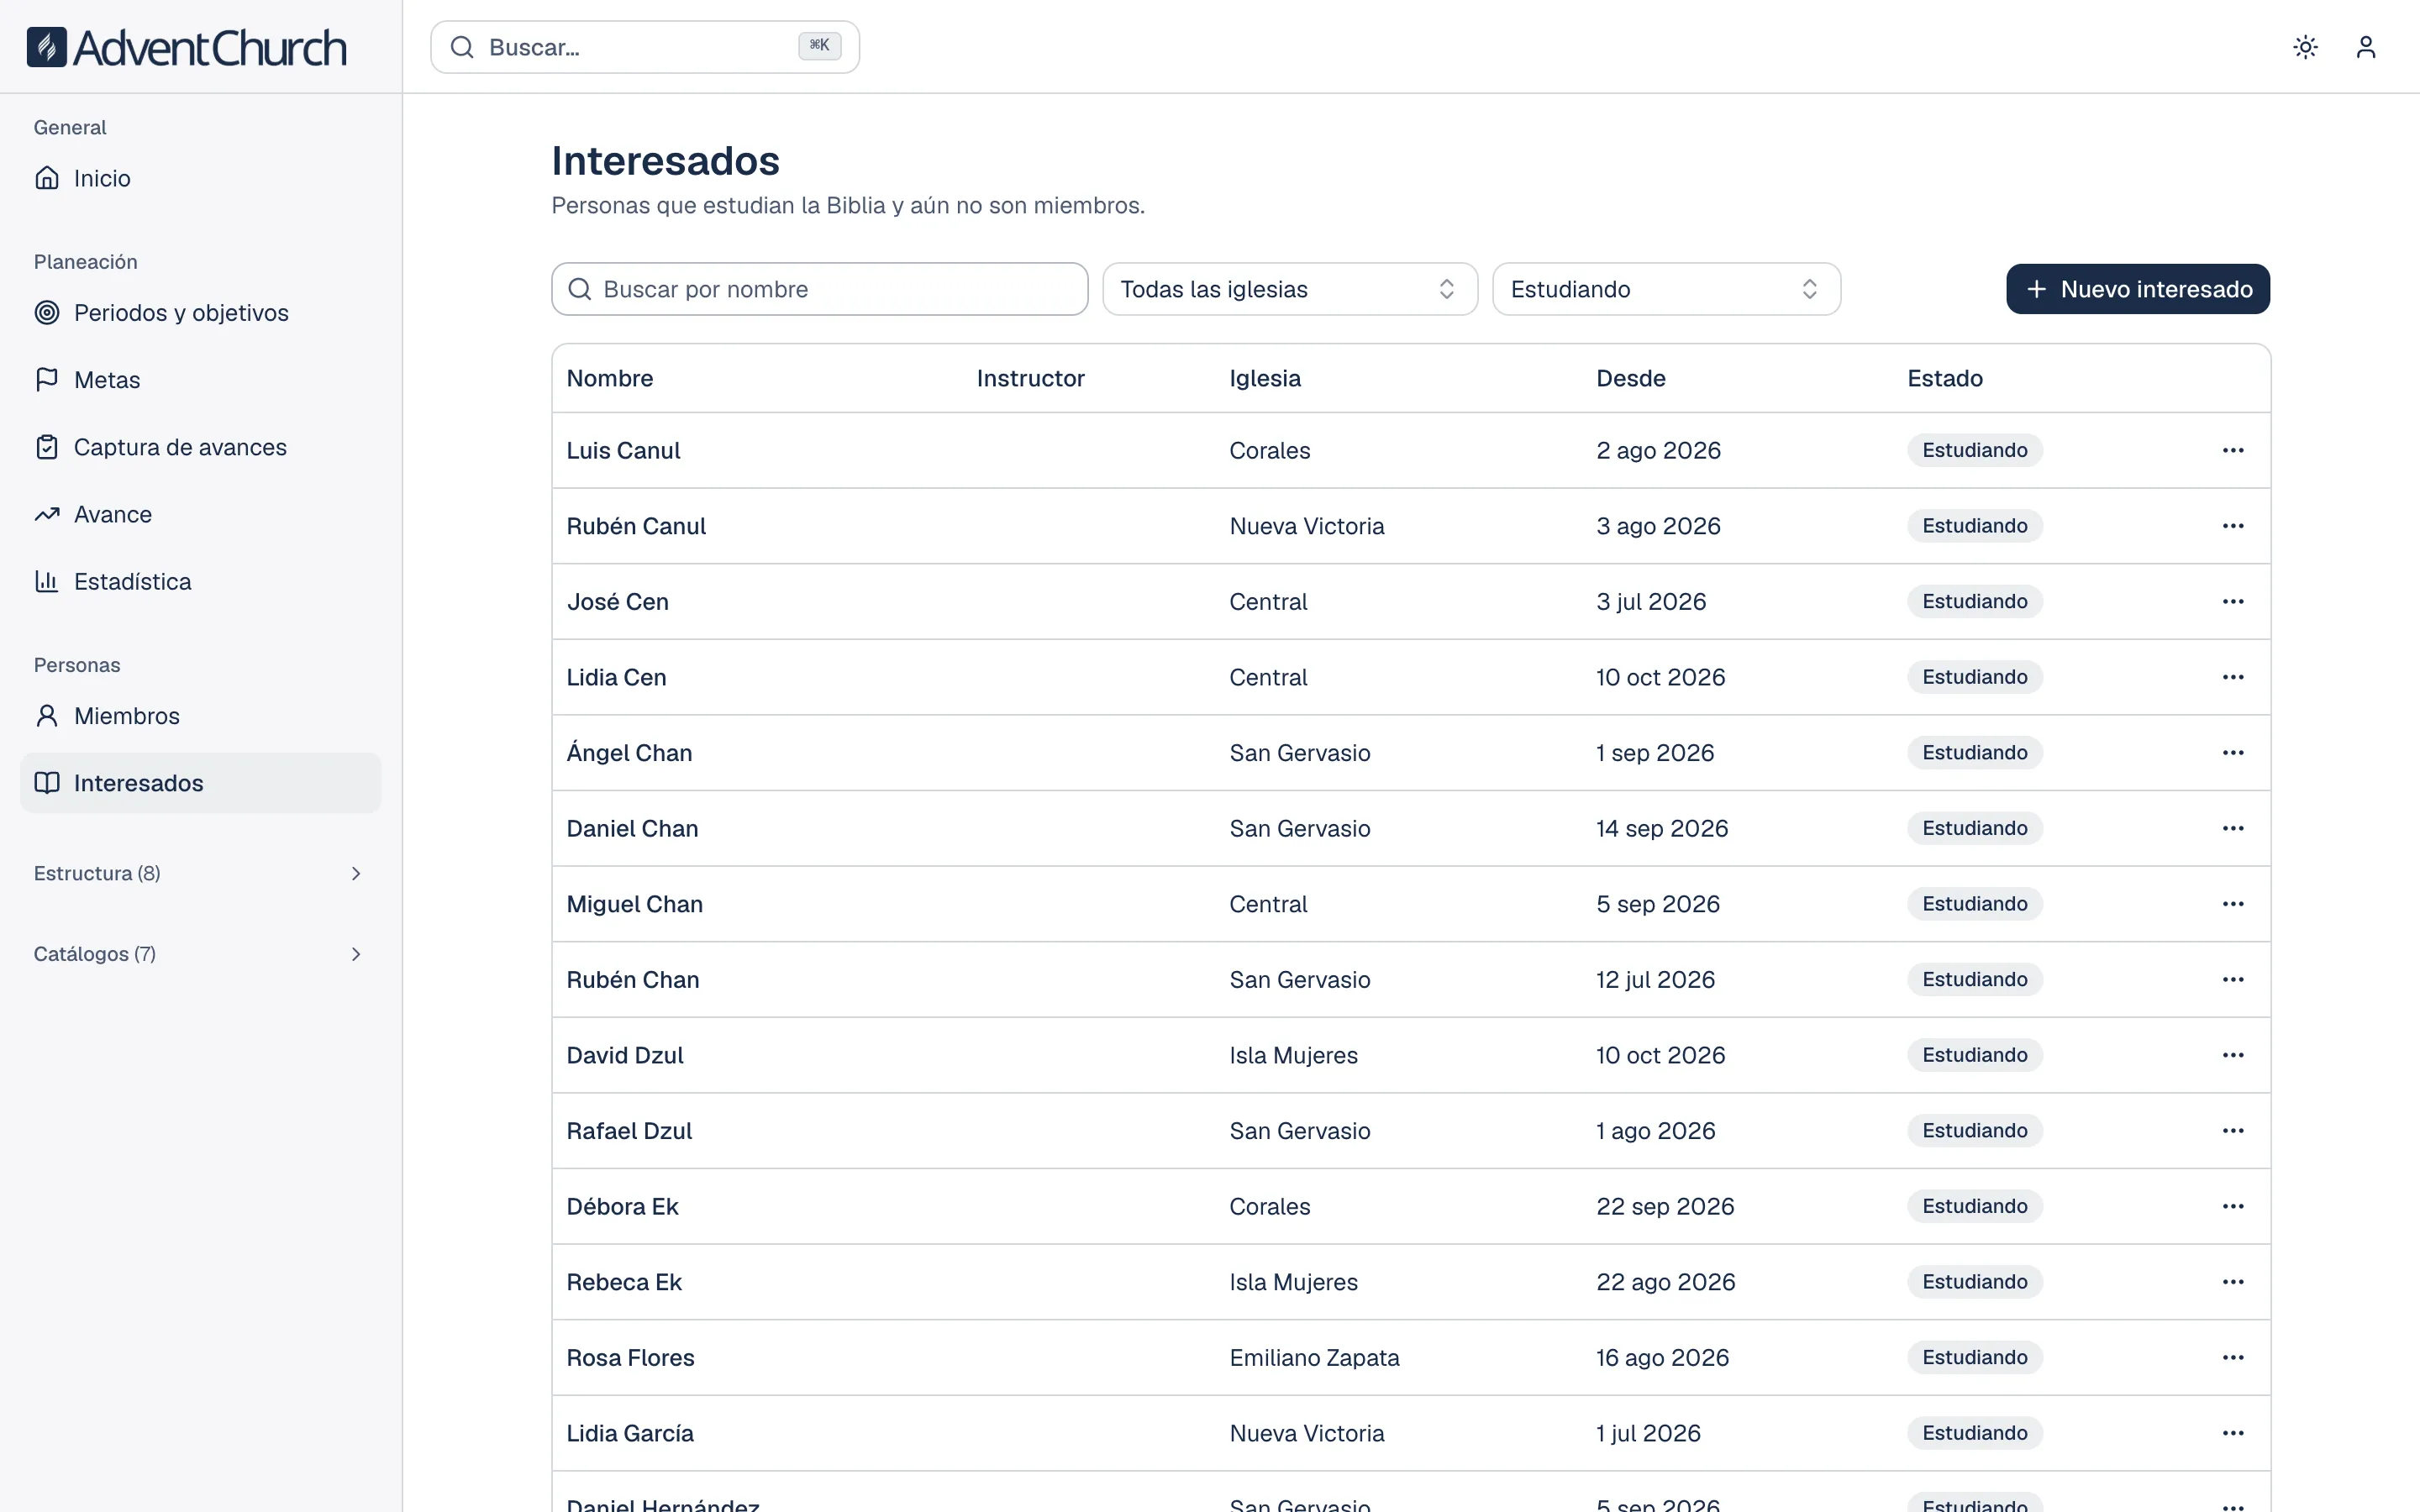Click the Instructor column header
The width and height of the screenshot is (2420, 1512).
[x=1030, y=378]
